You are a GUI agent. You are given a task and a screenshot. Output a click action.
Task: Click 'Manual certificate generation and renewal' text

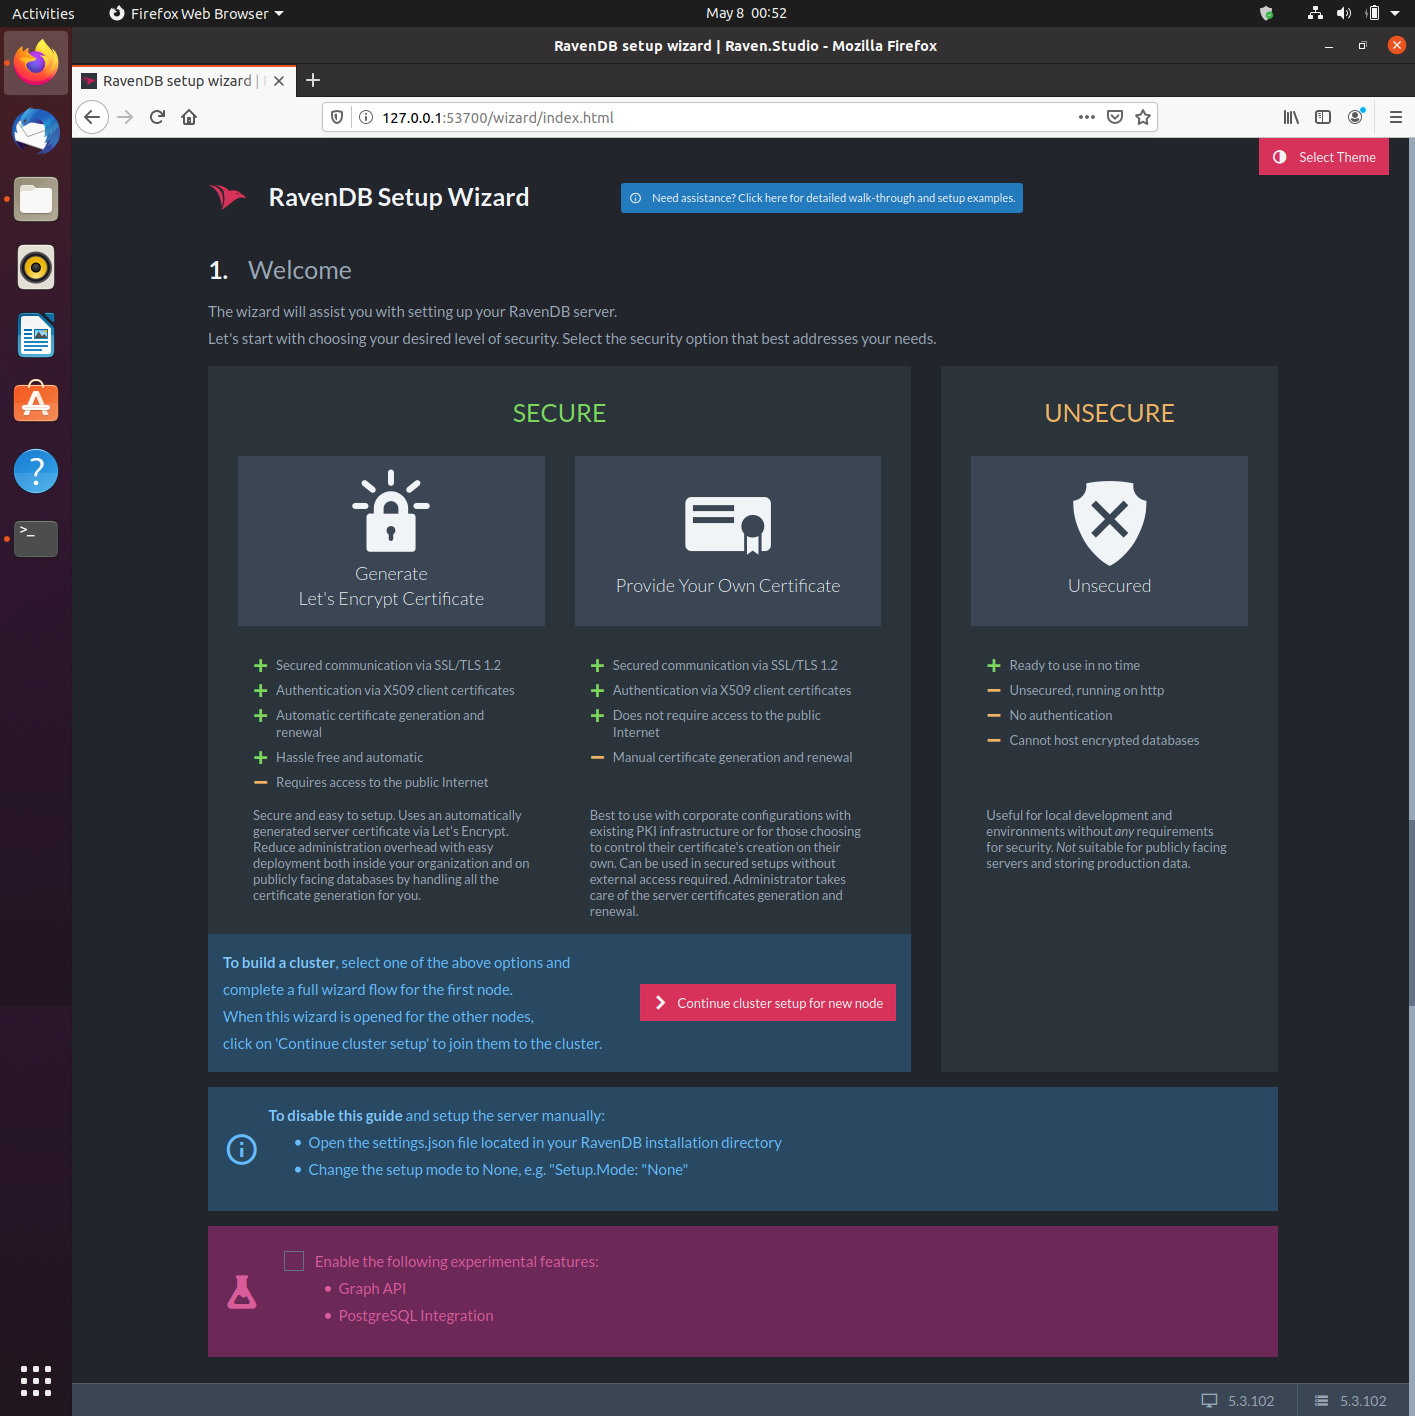point(732,757)
